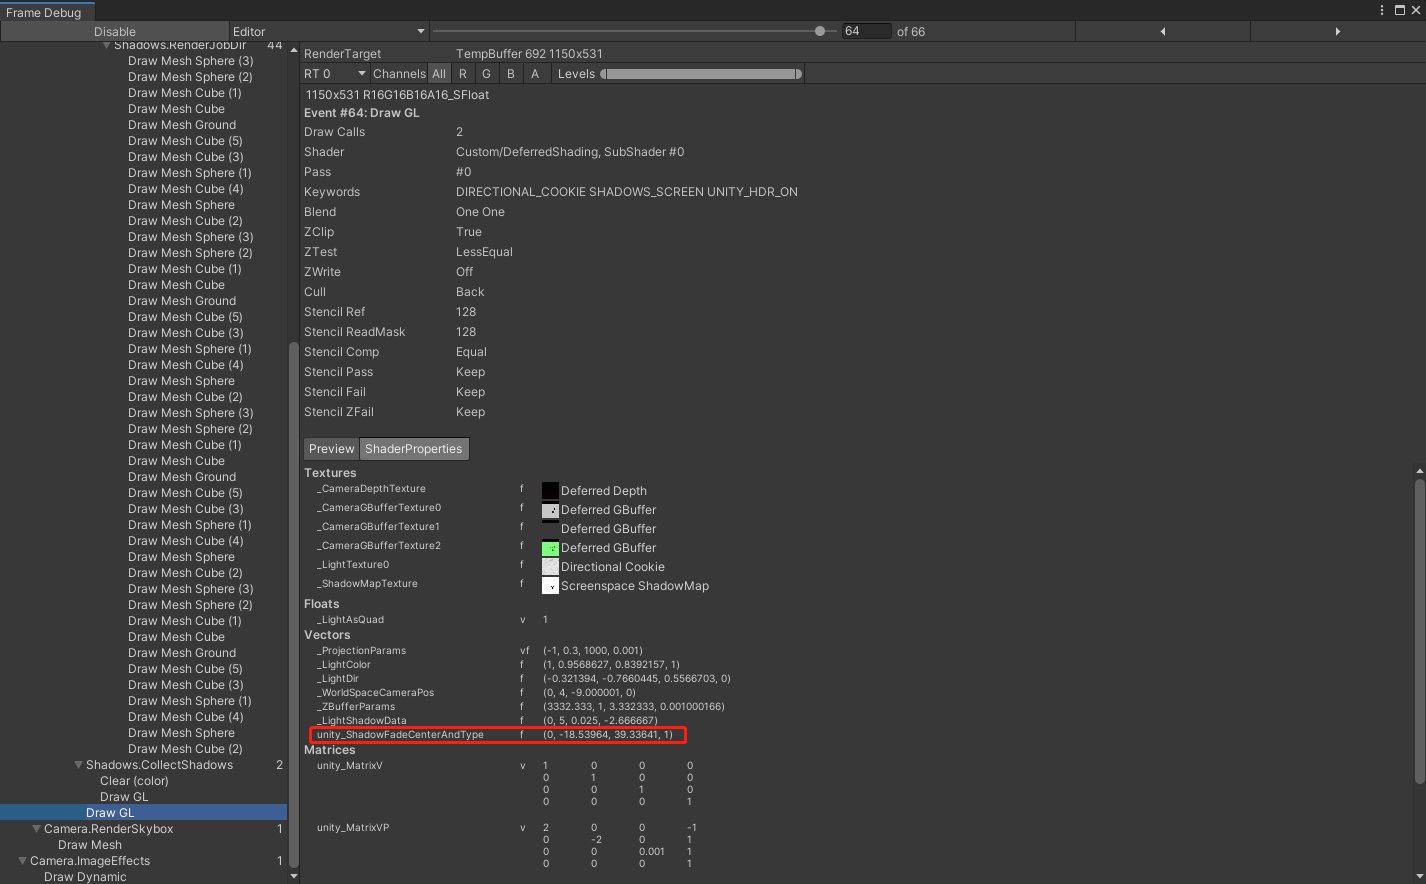
Task: Click _CameraGBufferTexture2 green GBuffer thumbnail
Action: [x=550, y=548]
